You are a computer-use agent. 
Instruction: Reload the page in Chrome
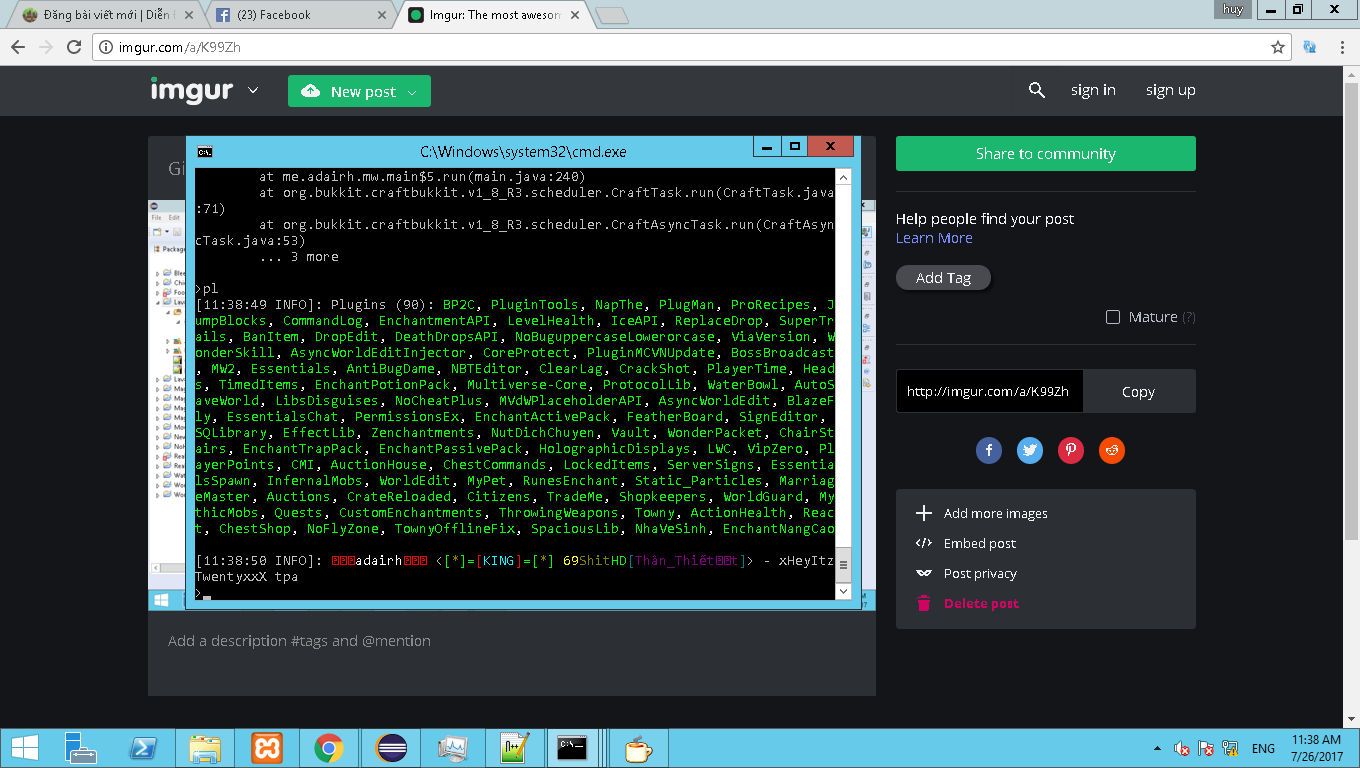point(74,47)
